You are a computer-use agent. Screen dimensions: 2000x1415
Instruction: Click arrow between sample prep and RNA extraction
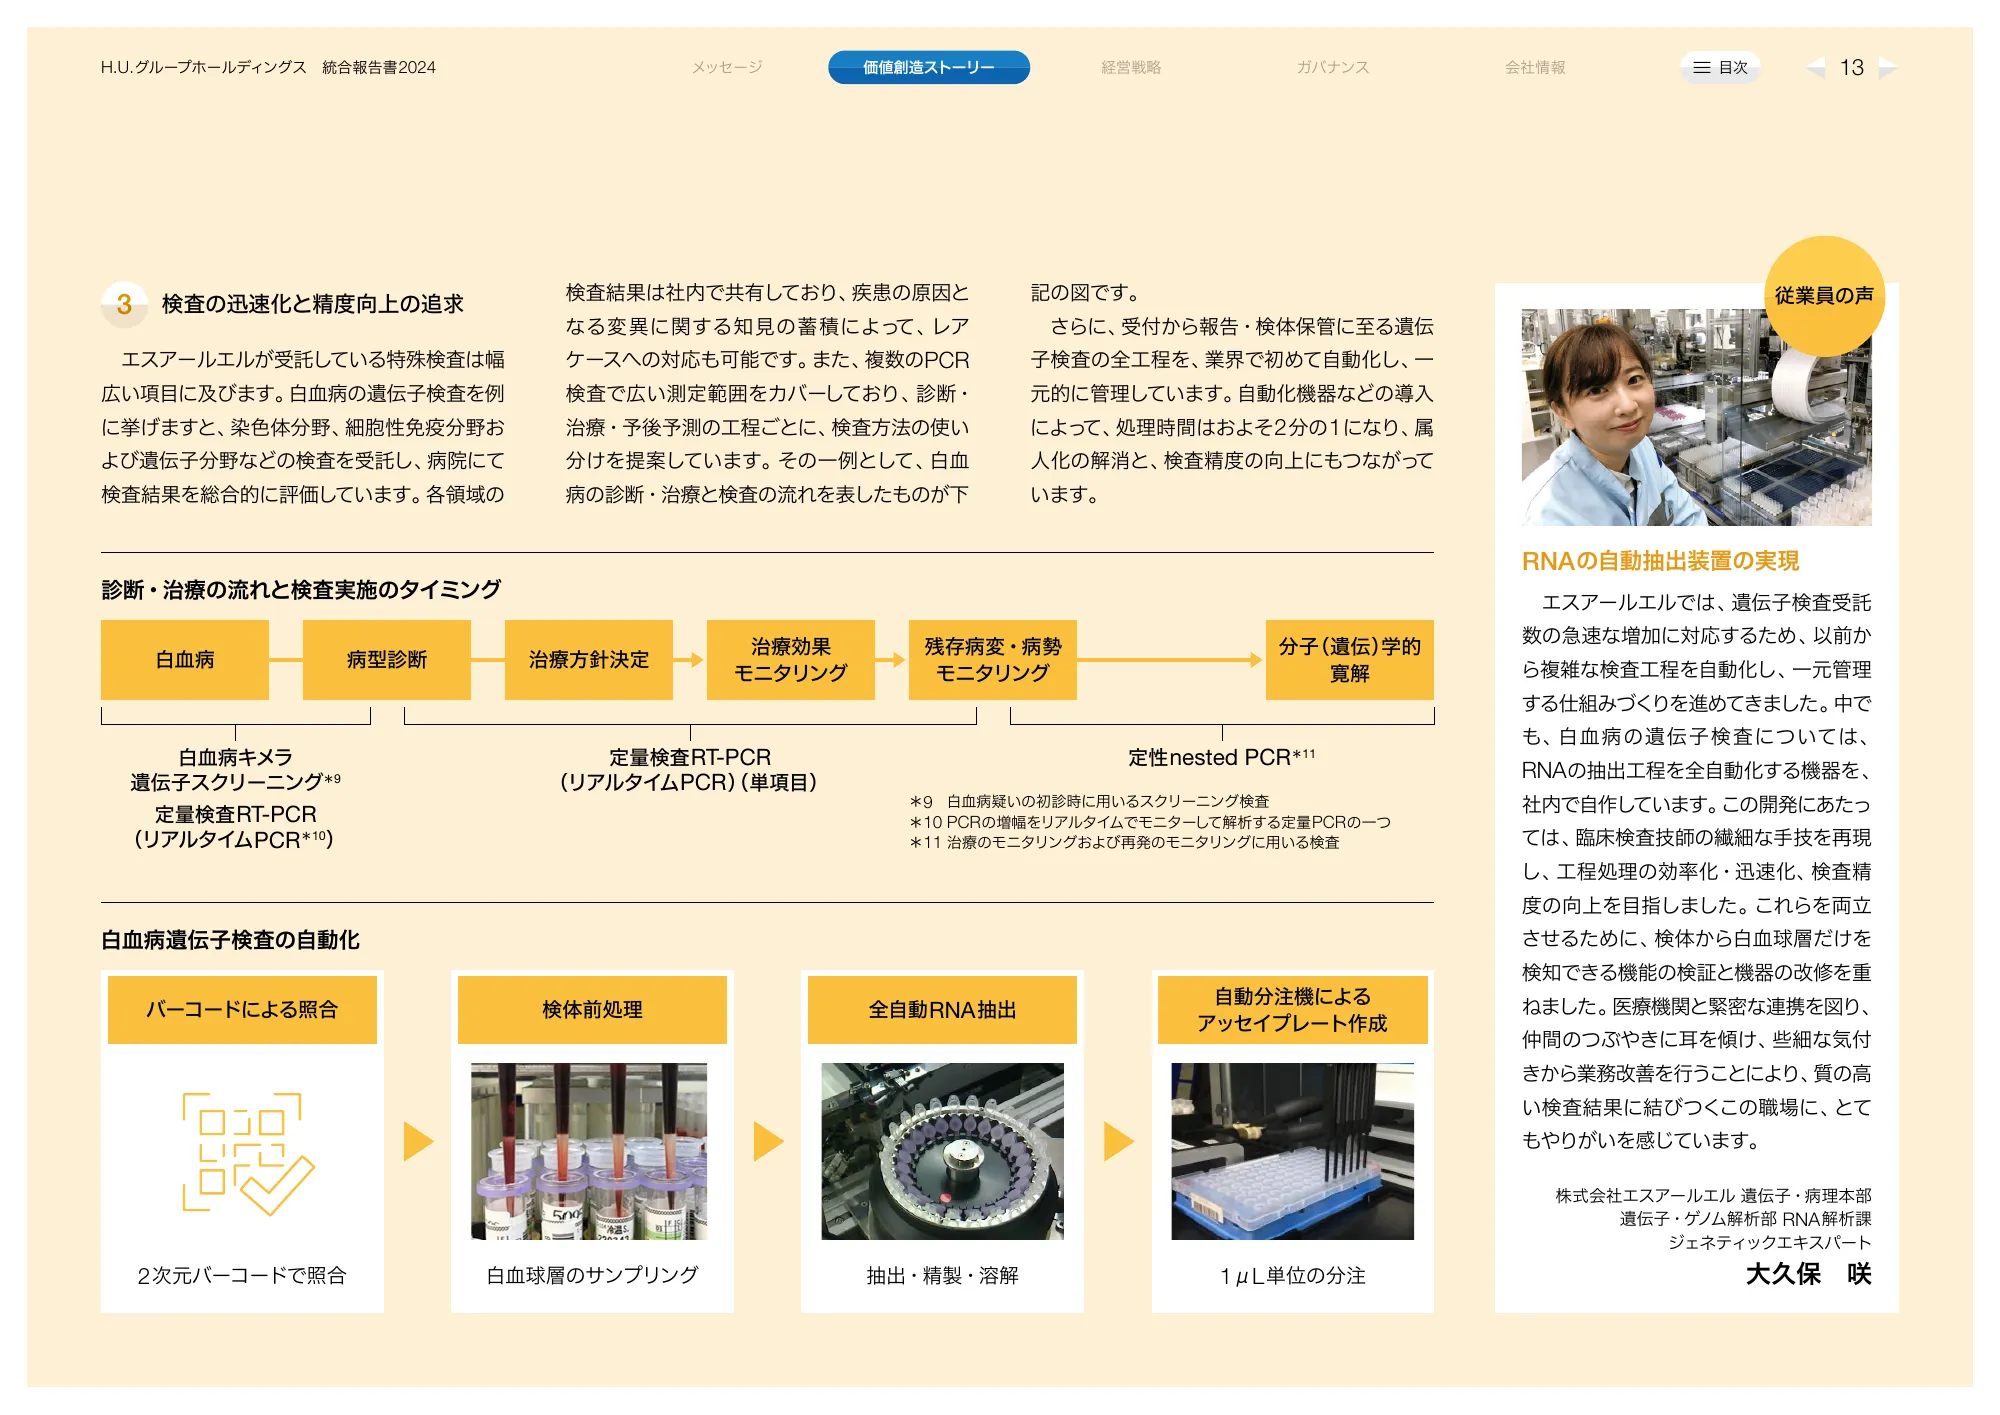[767, 1141]
